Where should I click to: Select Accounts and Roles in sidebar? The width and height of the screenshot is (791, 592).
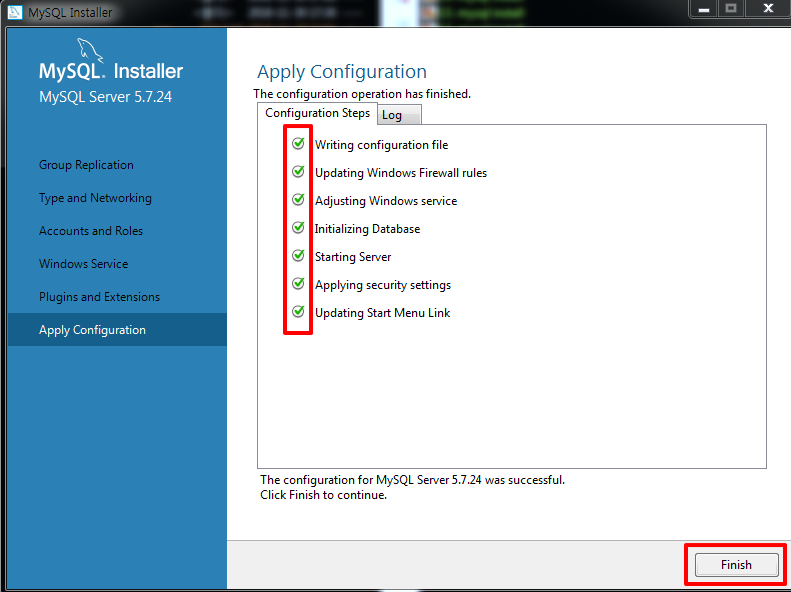click(91, 231)
